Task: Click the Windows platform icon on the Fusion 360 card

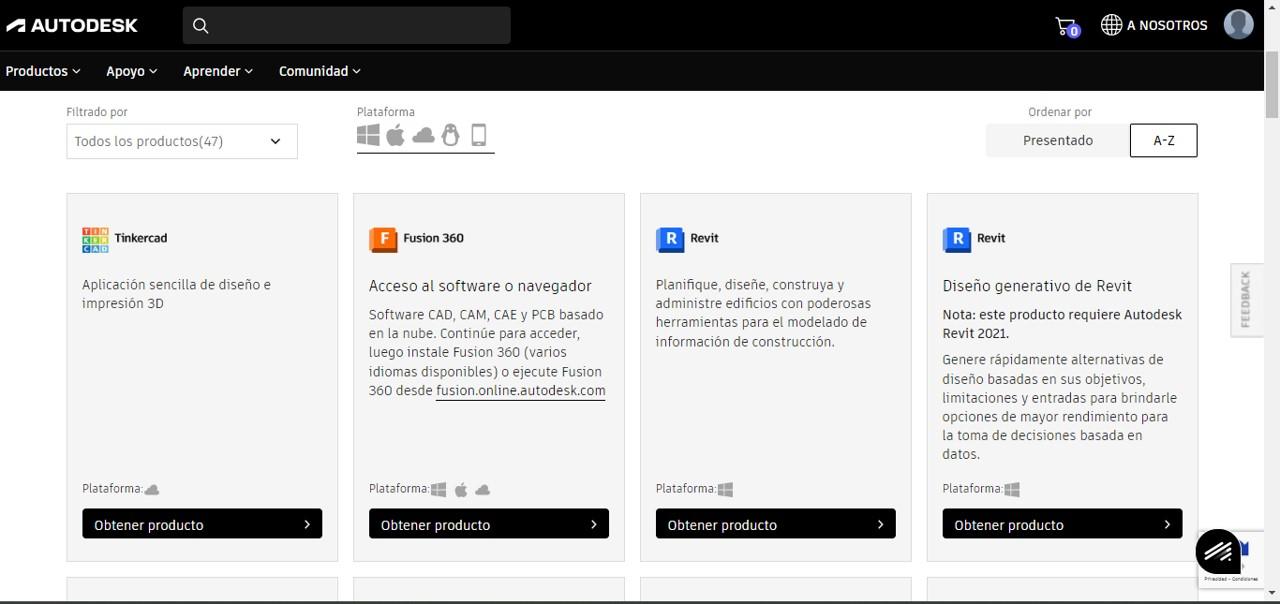Action: tap(438, 490)
